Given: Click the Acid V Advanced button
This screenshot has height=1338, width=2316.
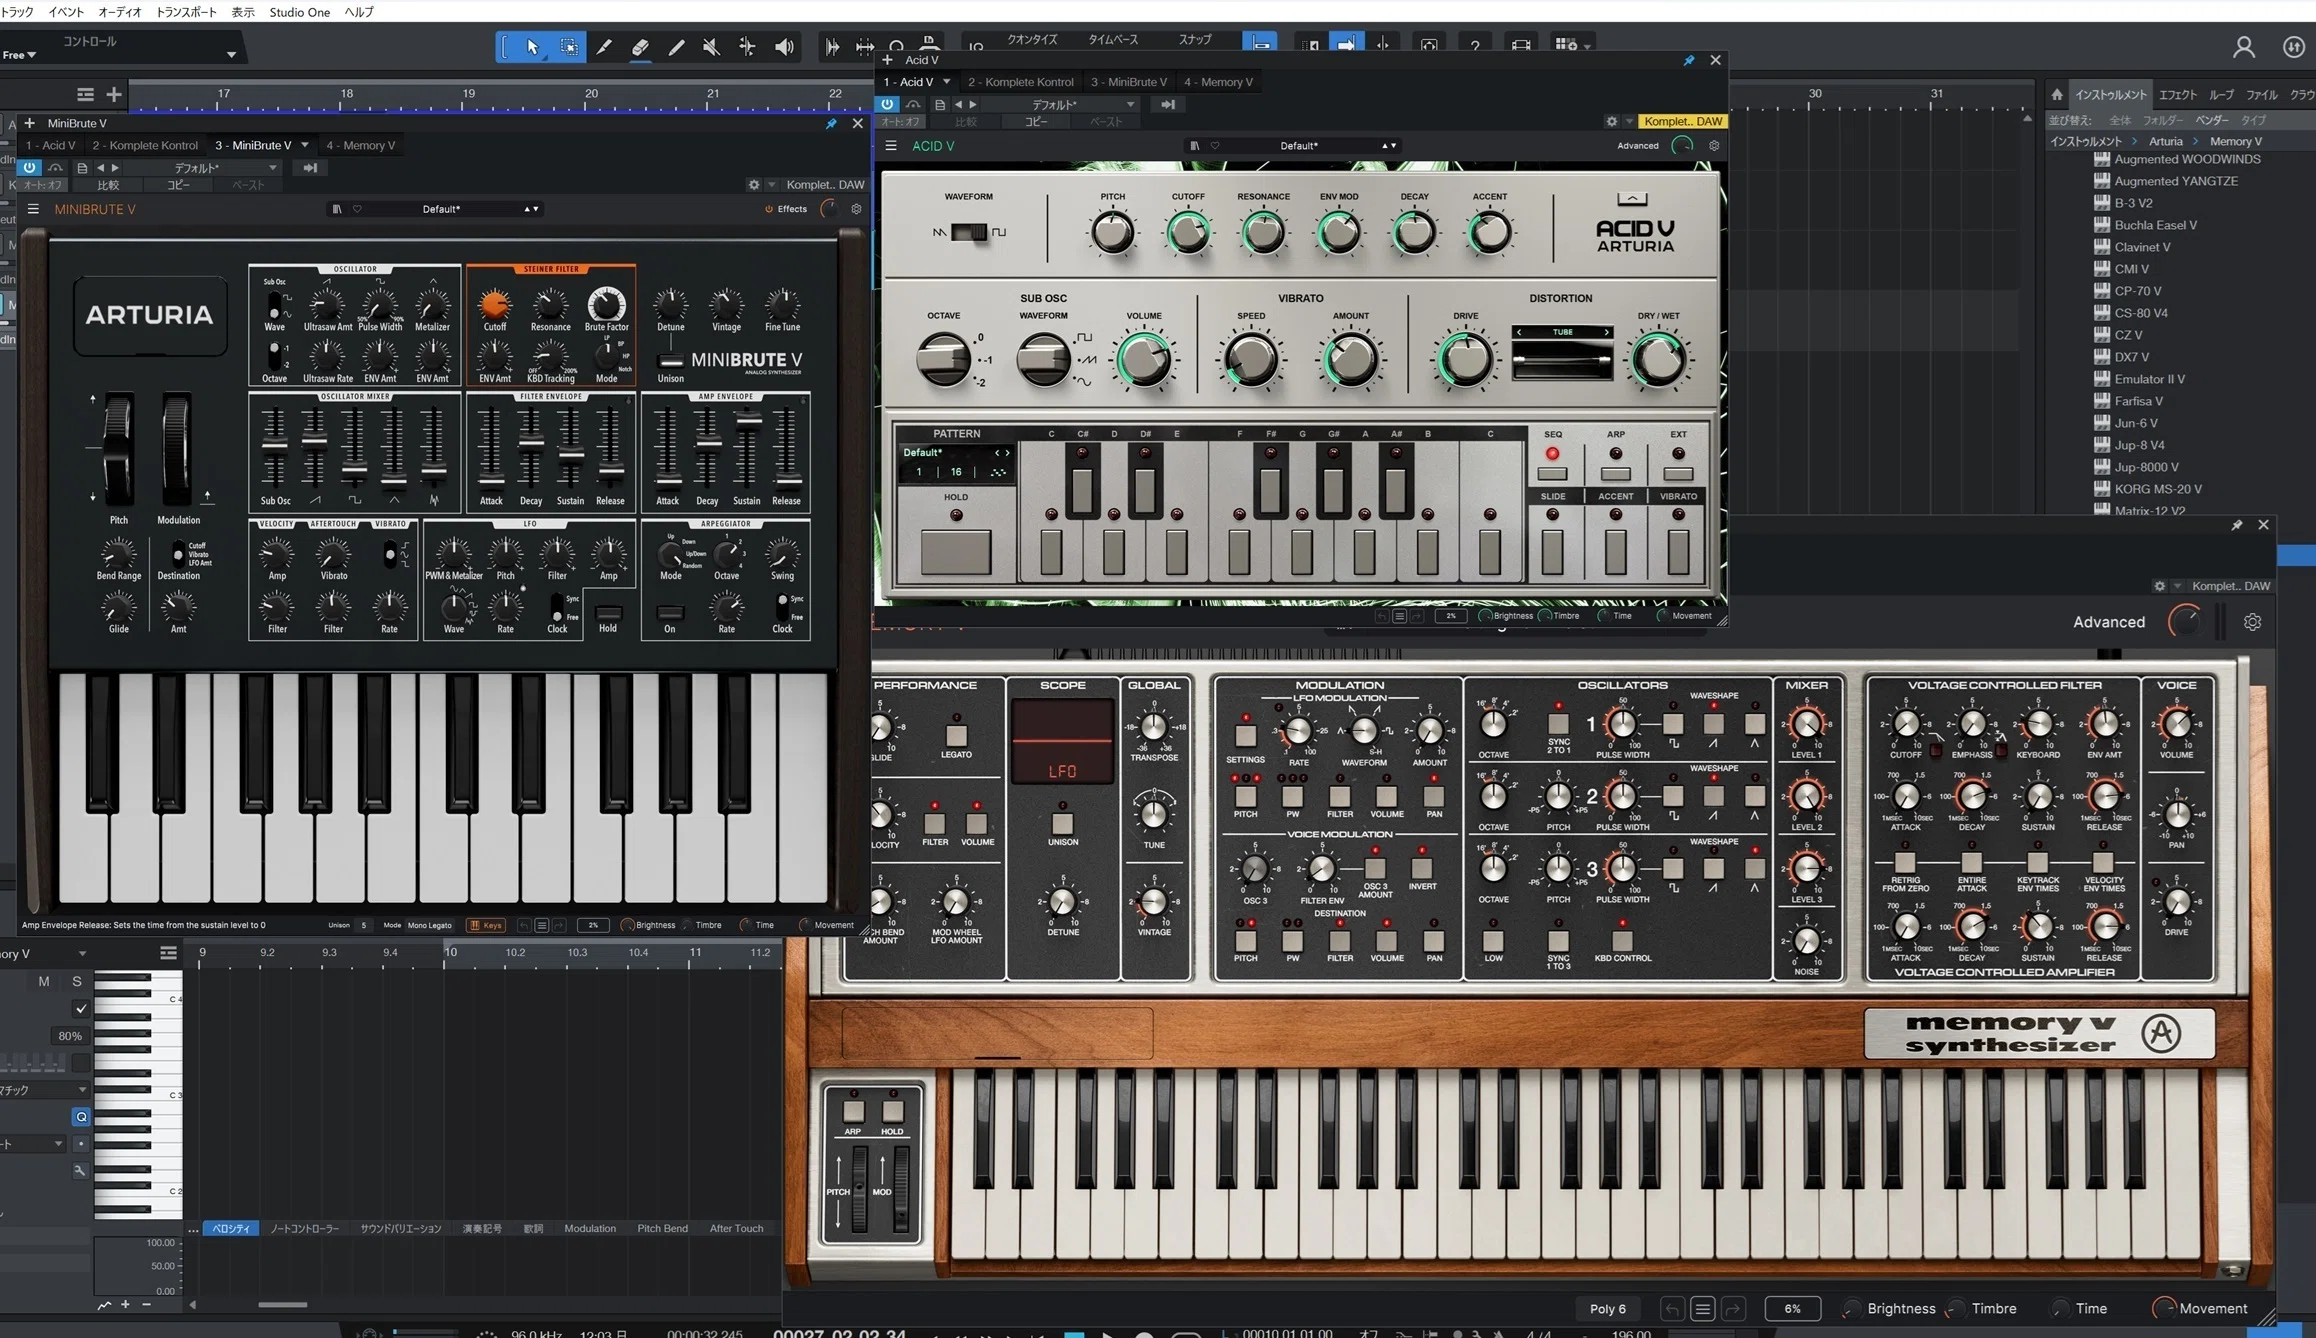Looking at the screenshot, I should pyautogui.click(x=1638, y=146).
